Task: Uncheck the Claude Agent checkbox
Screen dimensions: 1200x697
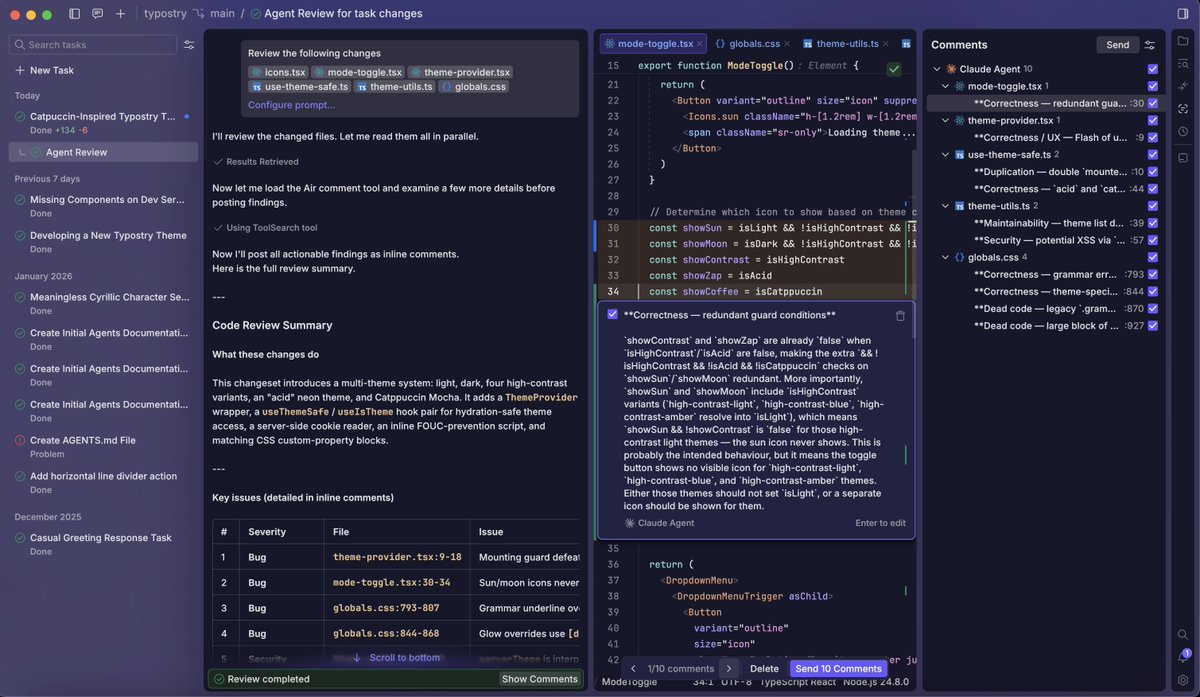Action: click(x=1153, y=69)
